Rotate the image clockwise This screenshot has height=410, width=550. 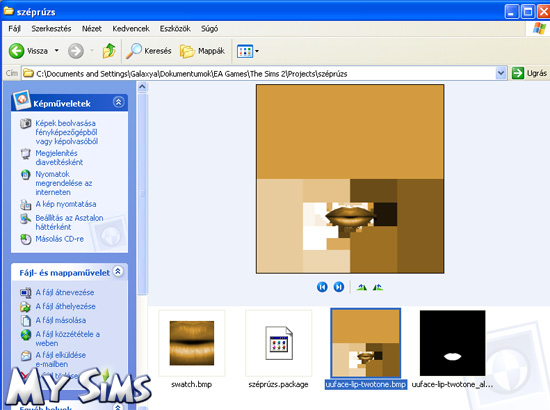pos(362,287)
